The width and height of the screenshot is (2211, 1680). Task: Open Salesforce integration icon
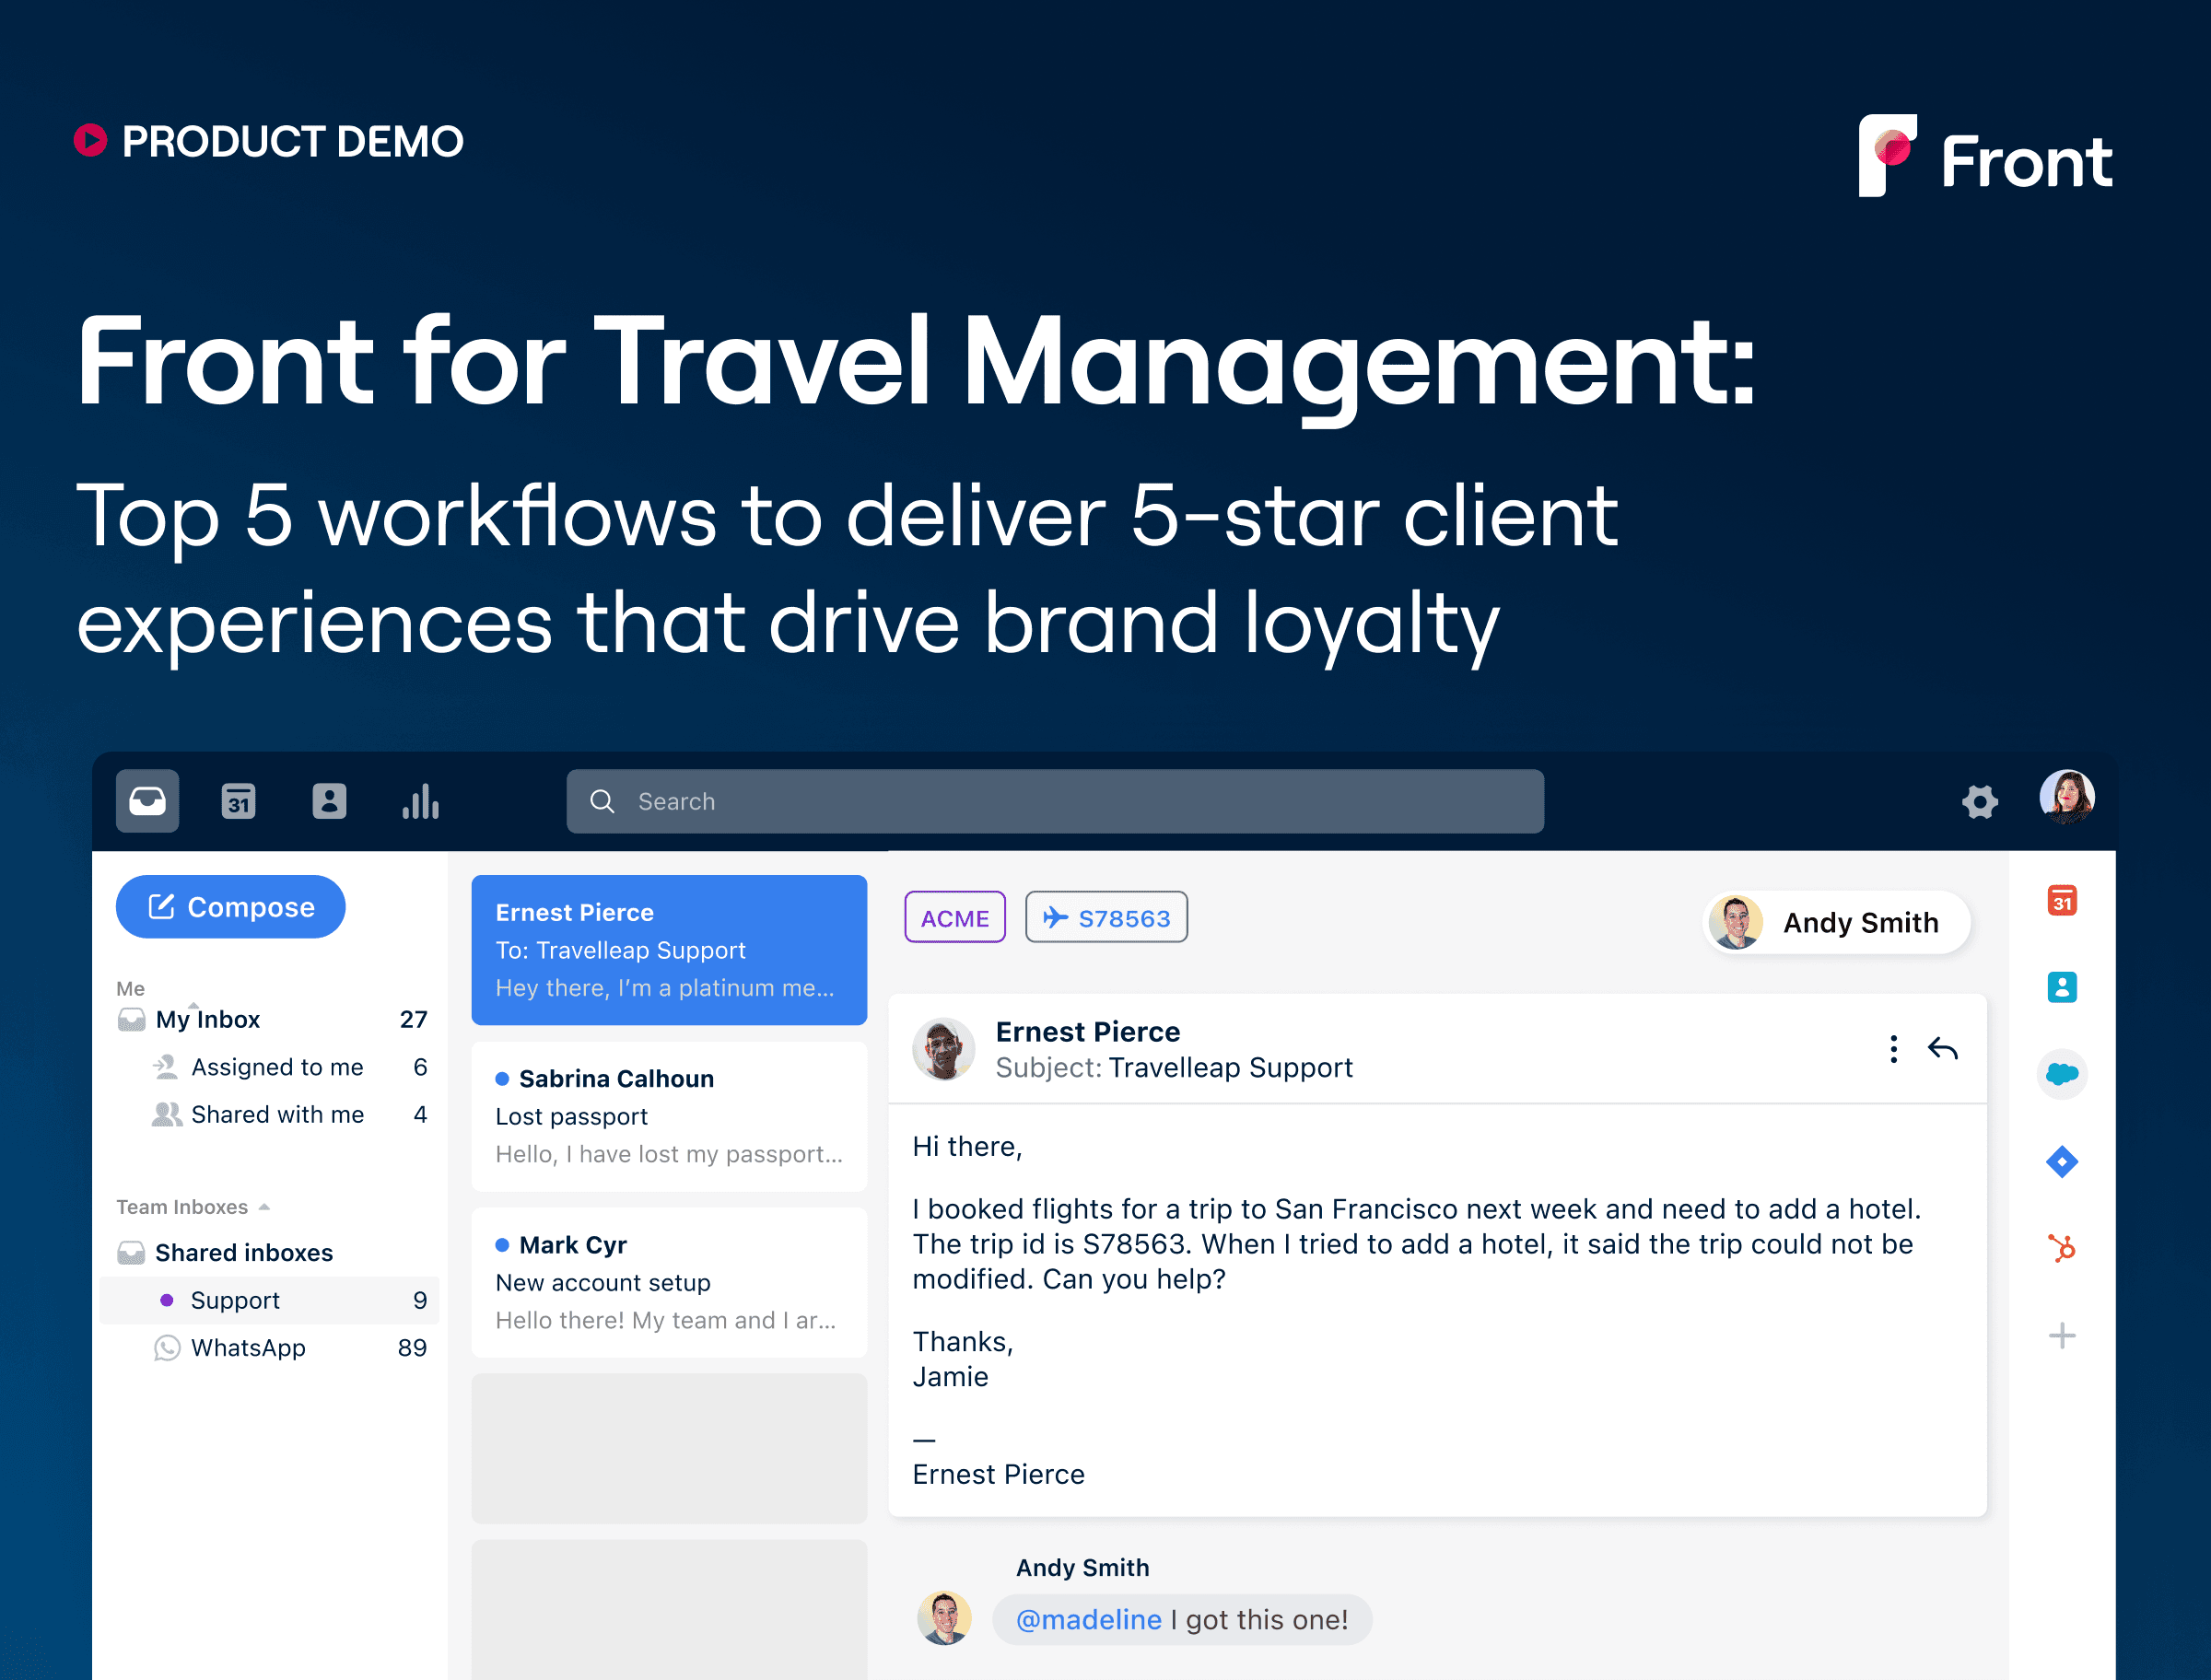(x=2062, y=1075)
